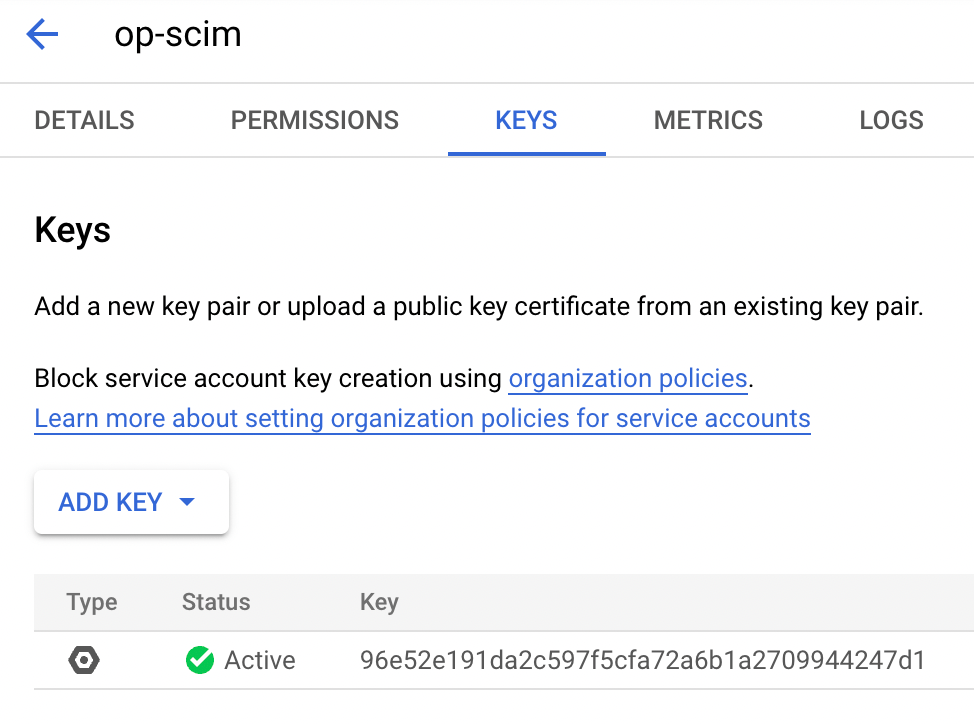This screenshot has height=724, width=974.
Task: Click the Key column header
Action: click(x=379, y=602)
